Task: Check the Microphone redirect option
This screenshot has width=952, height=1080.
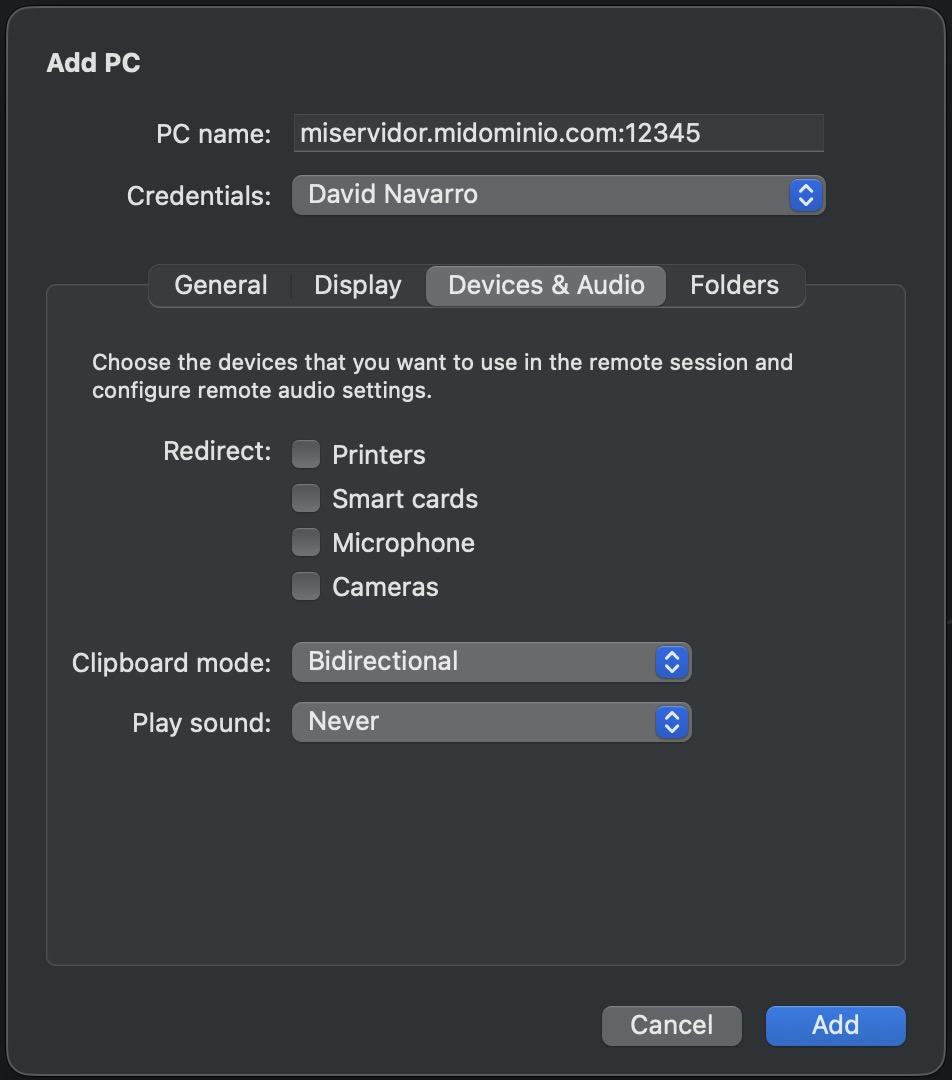Action: click(306, 542)
